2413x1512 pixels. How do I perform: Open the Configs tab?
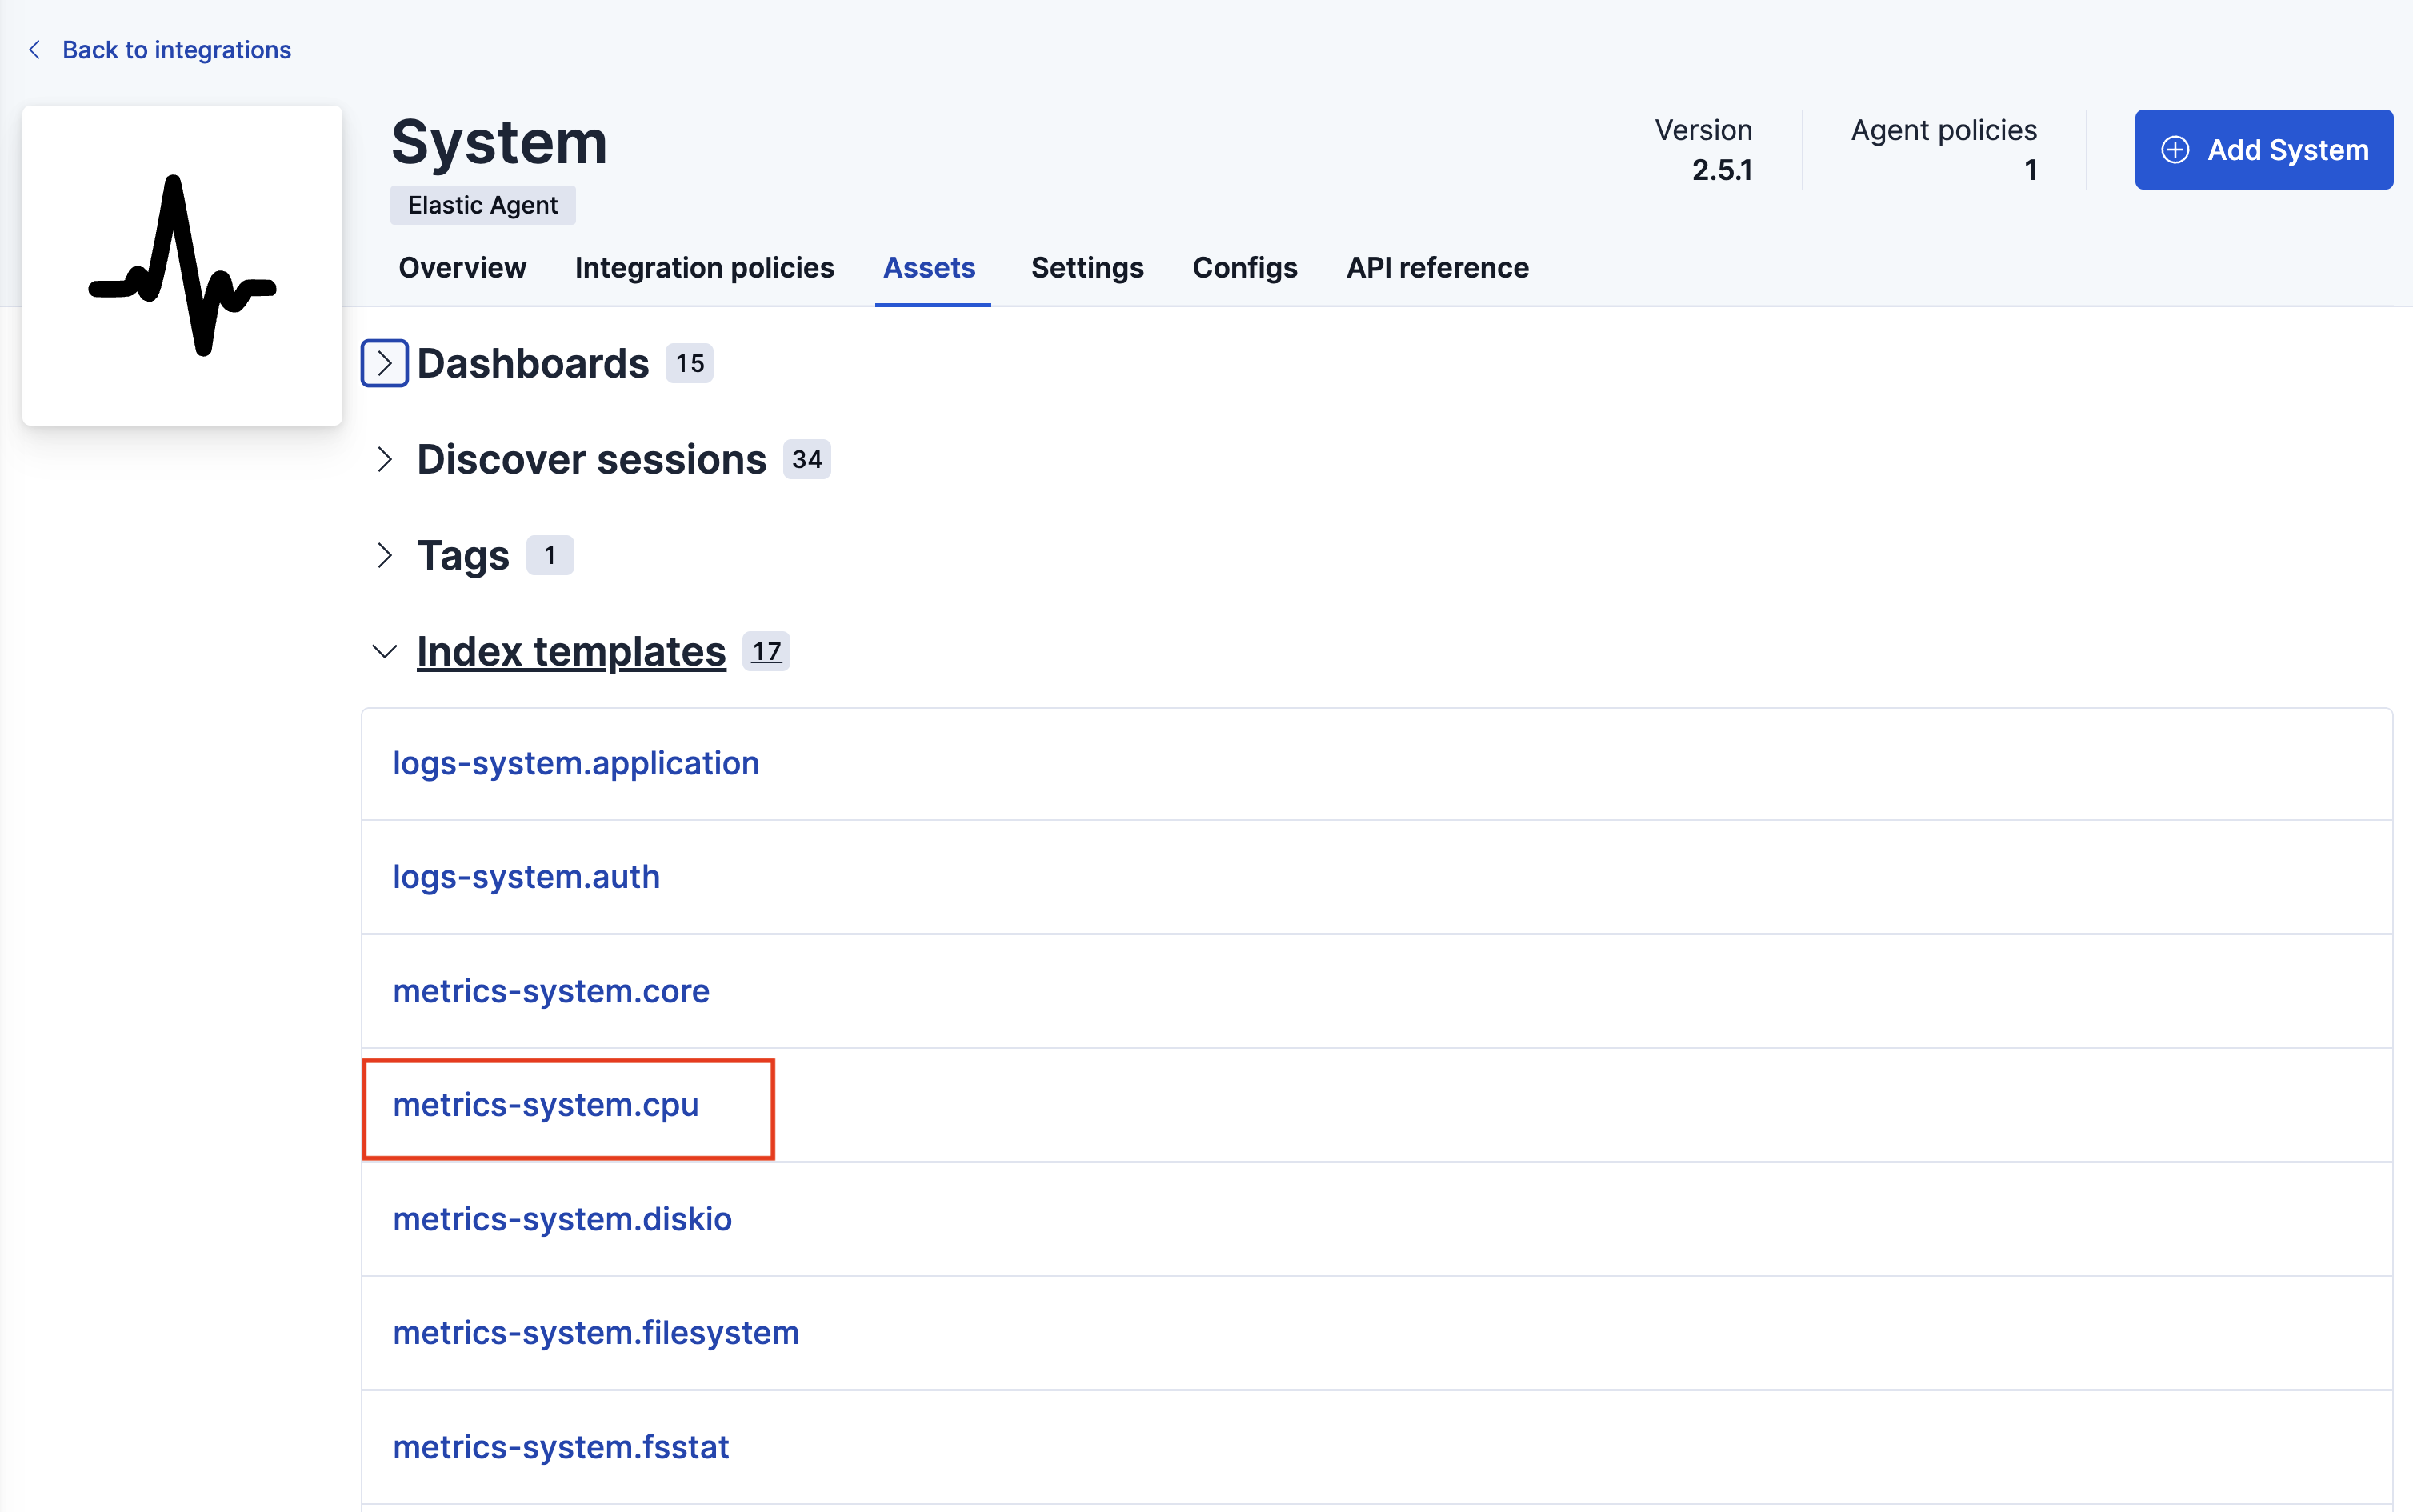tap(1244, 267)
